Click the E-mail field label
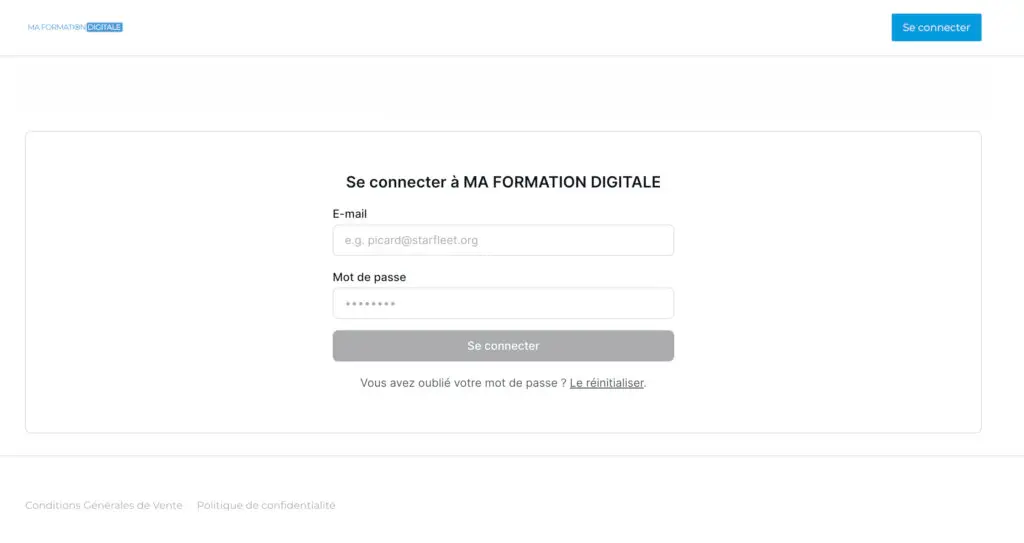 [x=350, y=214]
